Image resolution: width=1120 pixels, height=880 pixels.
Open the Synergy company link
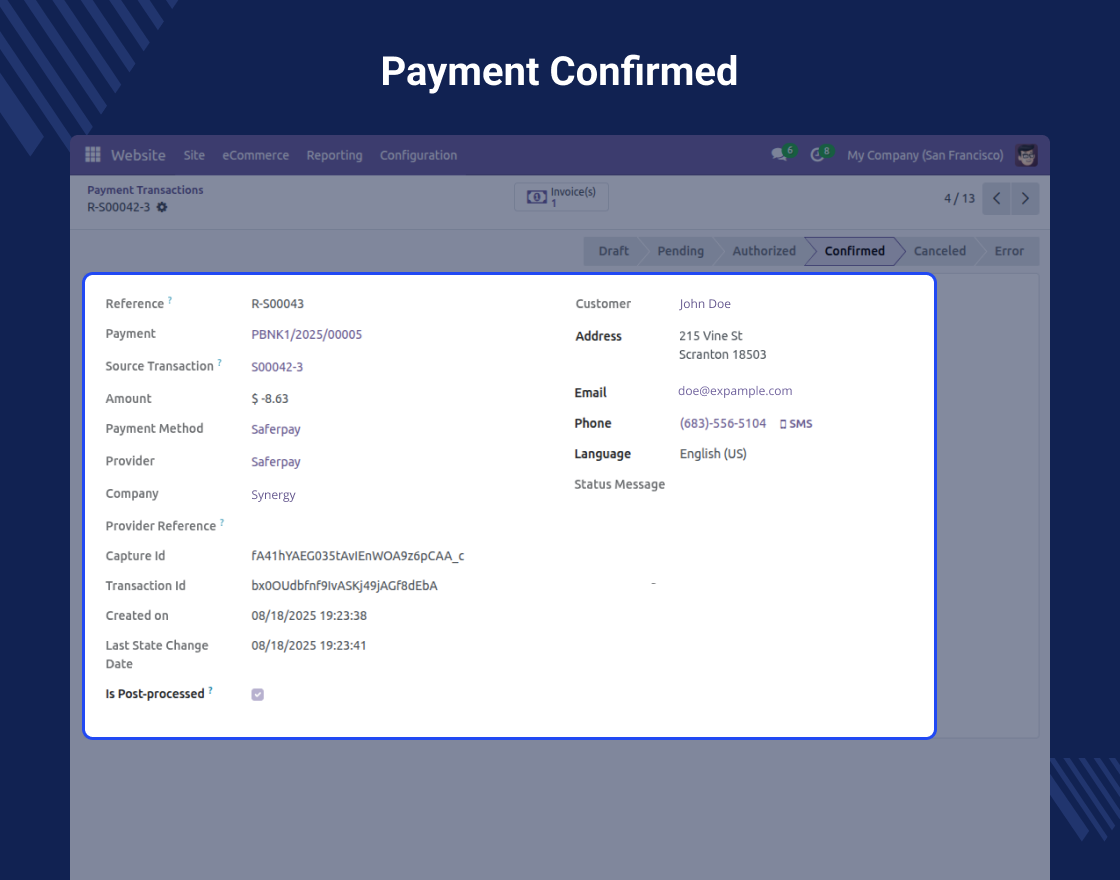pos(273,494)
